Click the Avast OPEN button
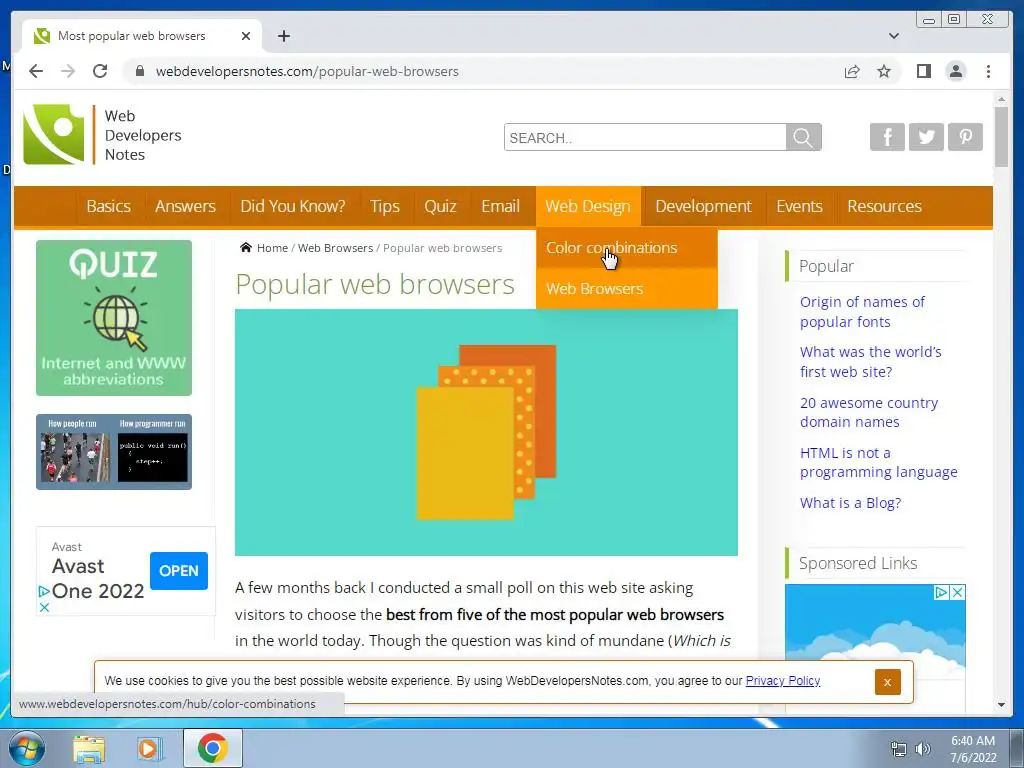 tap(179, 571)
